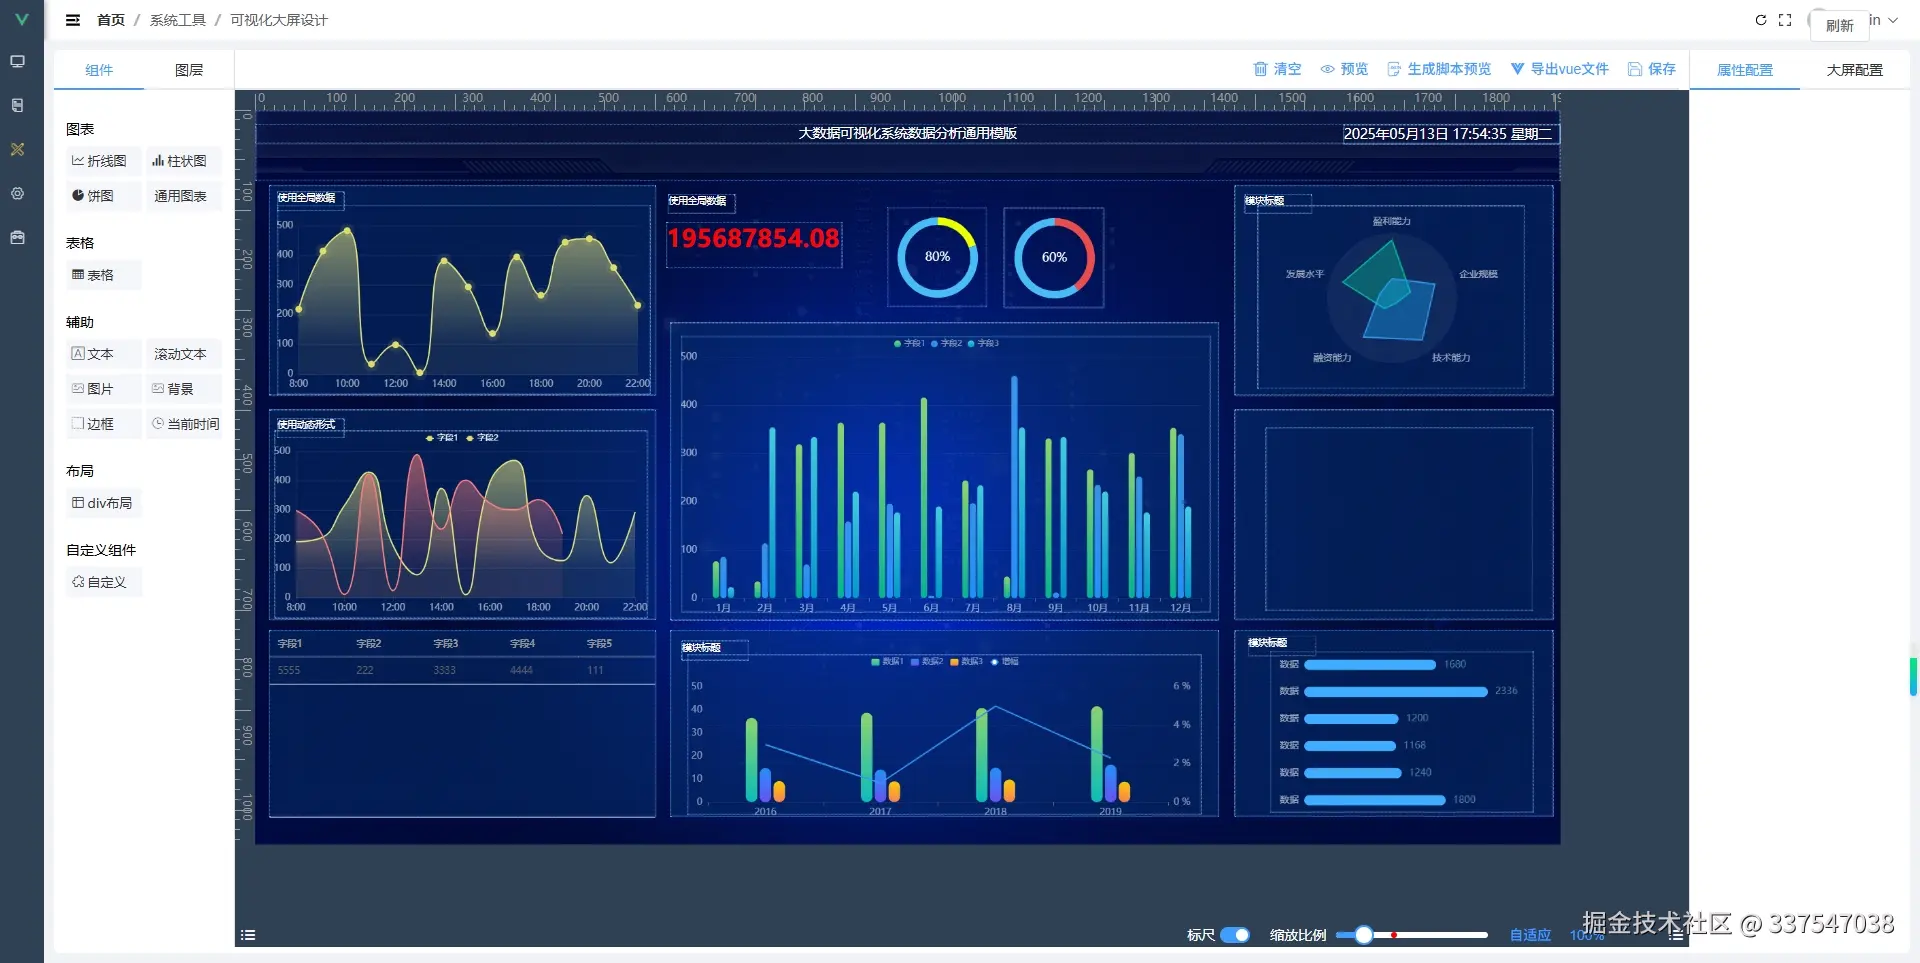Open the user account dropdown arrow
Screen dimensions: 1920x963
click(1893, 20)
